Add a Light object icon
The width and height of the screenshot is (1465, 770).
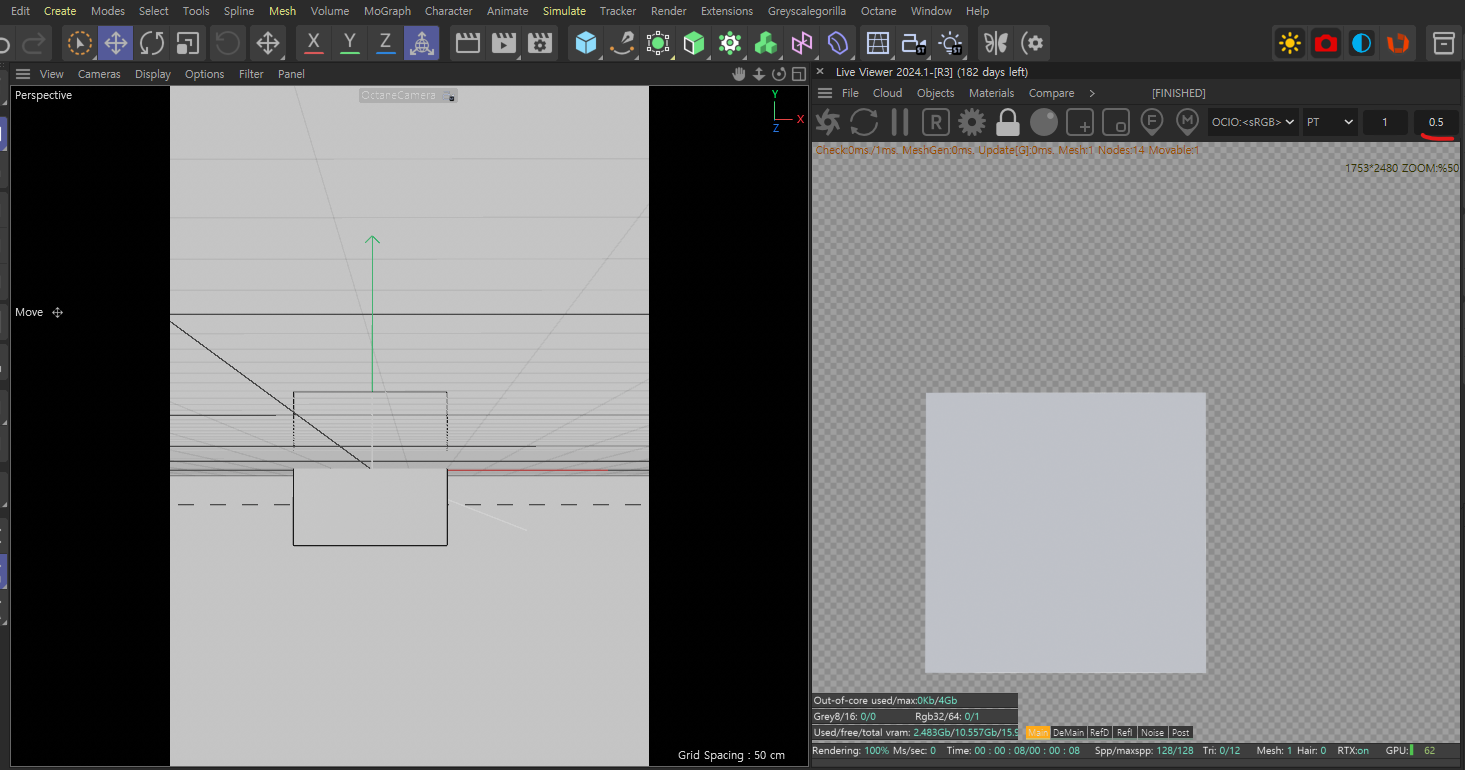point(950,43)
